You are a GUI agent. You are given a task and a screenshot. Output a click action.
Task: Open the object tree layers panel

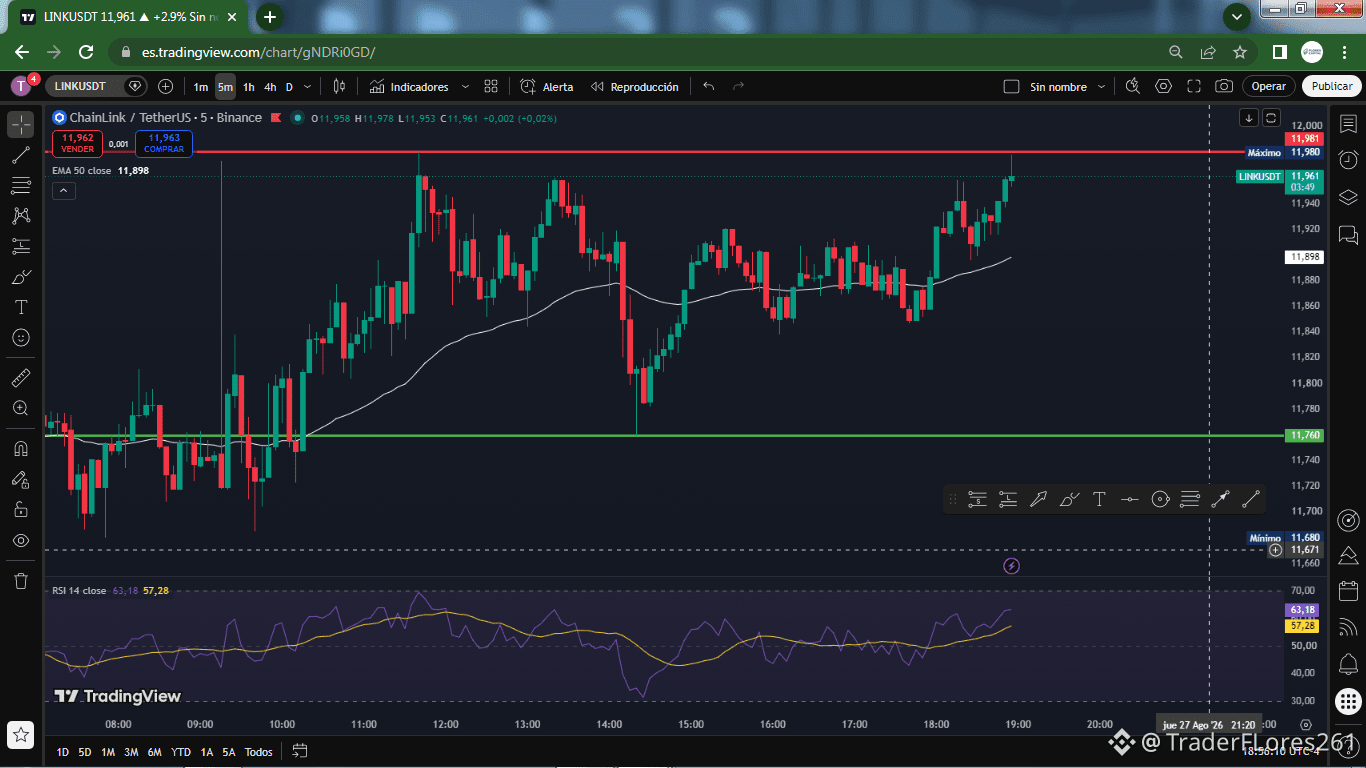tap(1348, 197)
